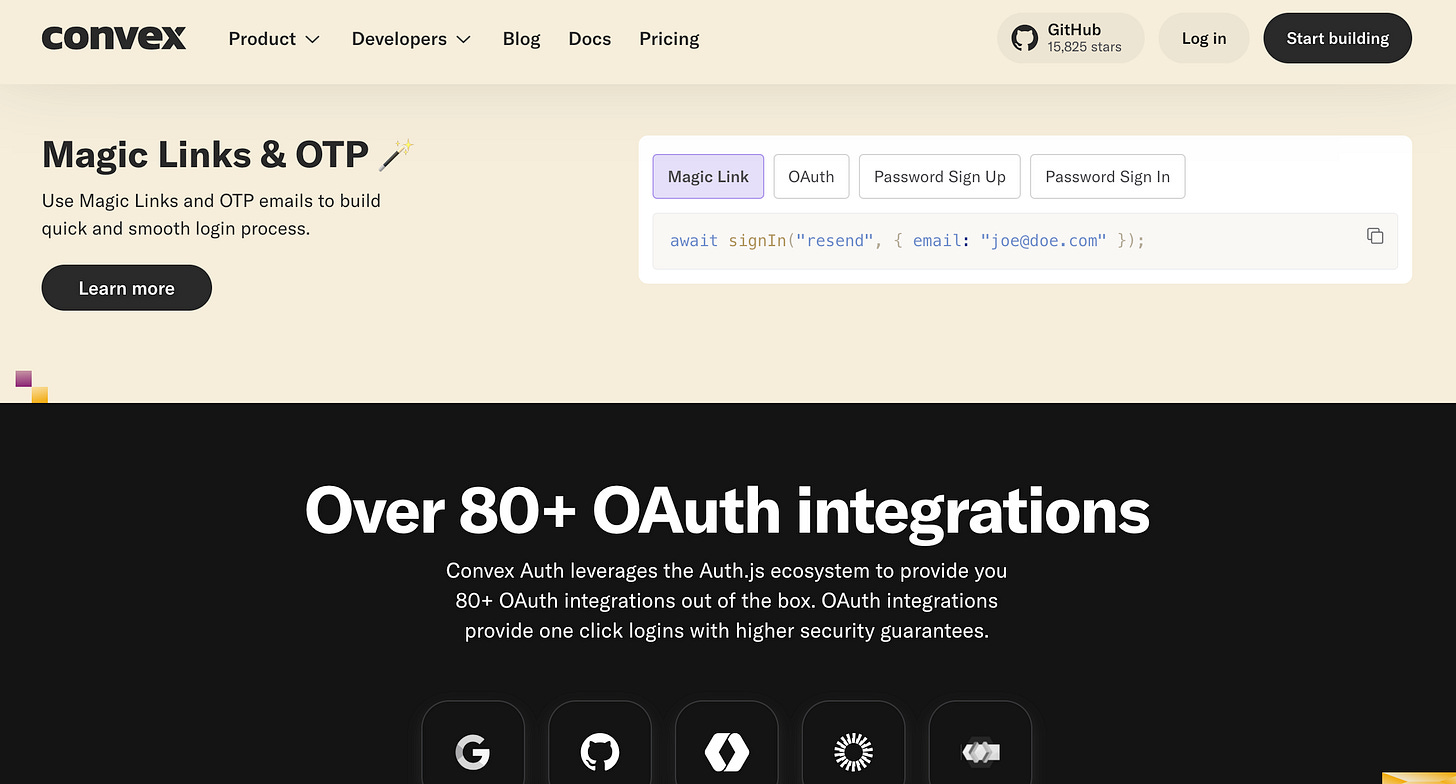Viewport: 1456px width, 784px height.
Task: Expand the Developers menu
Action: click(x=411, y=39)
